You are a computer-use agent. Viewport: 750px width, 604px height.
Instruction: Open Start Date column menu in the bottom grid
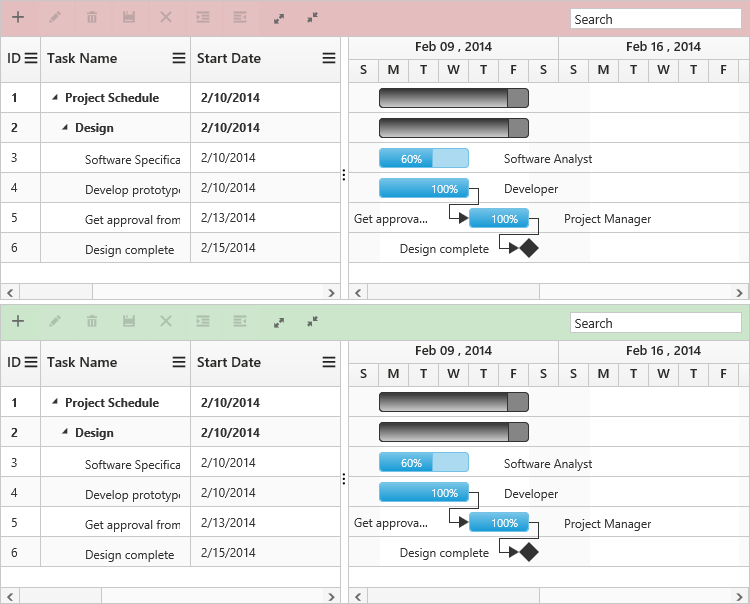click(329, 363)
